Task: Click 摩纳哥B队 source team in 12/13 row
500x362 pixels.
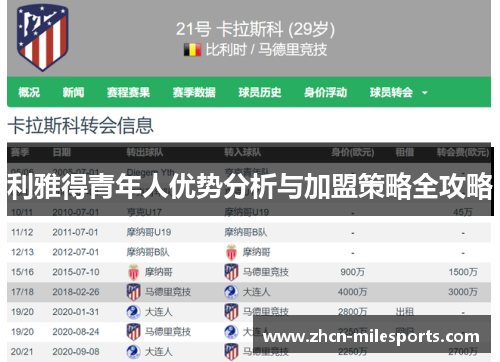Action: coord(148,252)
